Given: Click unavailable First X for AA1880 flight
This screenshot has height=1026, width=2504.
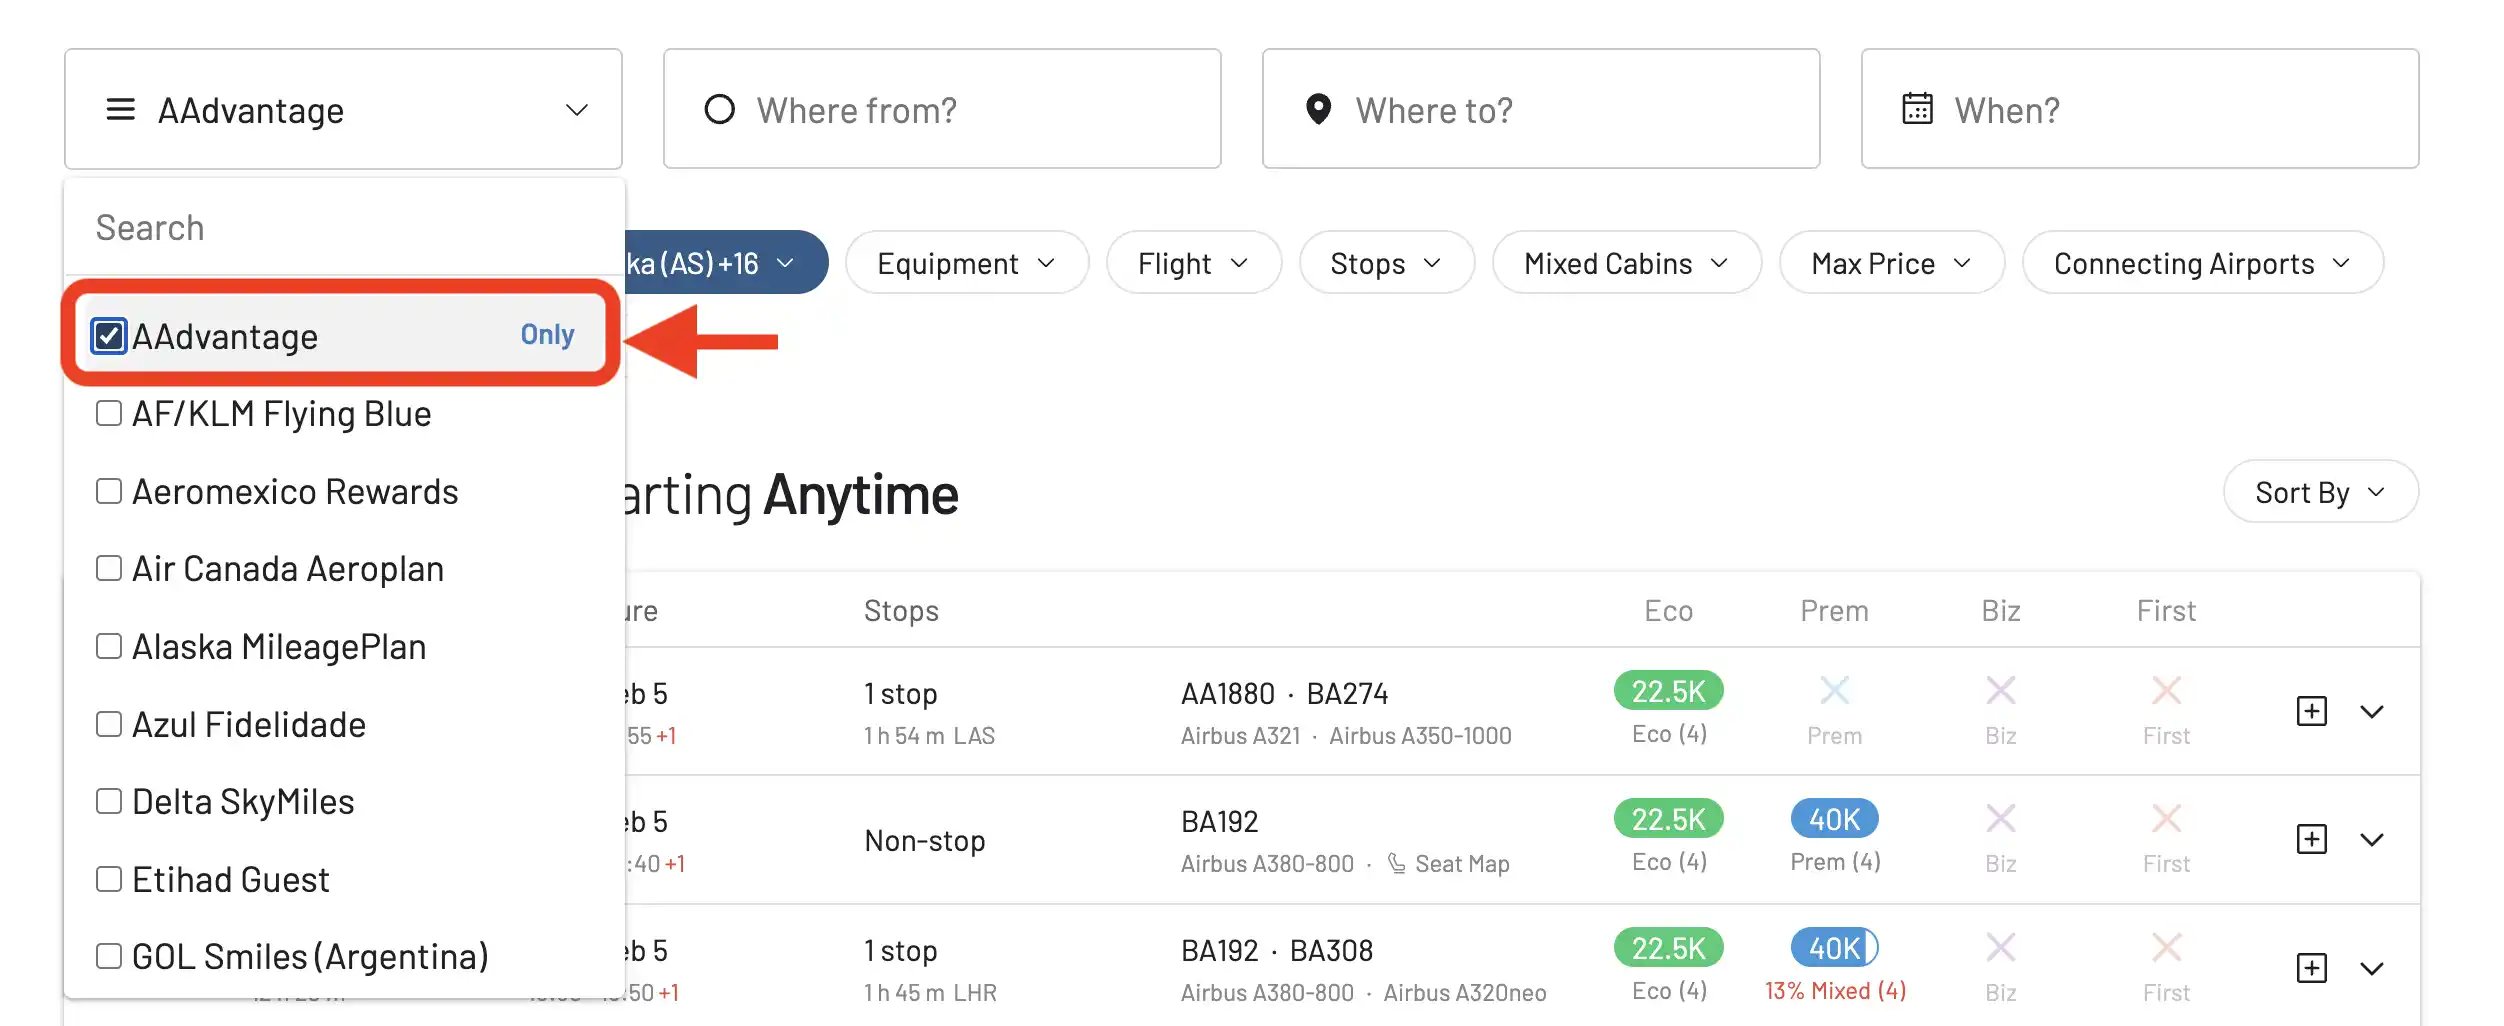Looking at the screenshot, I should pyautogui.click(x=2166, y=690).
